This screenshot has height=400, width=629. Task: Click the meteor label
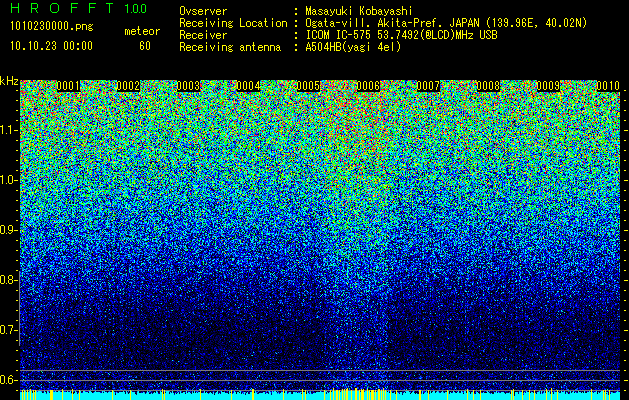click(x=142, y=31)
